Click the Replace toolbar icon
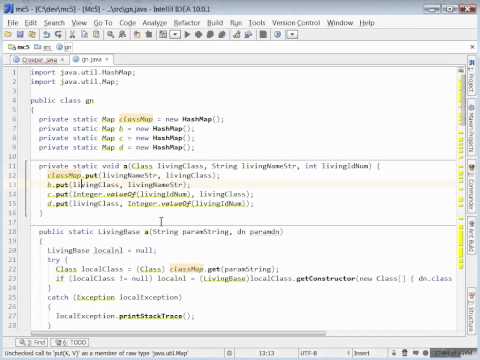 (x=122, y=34)
